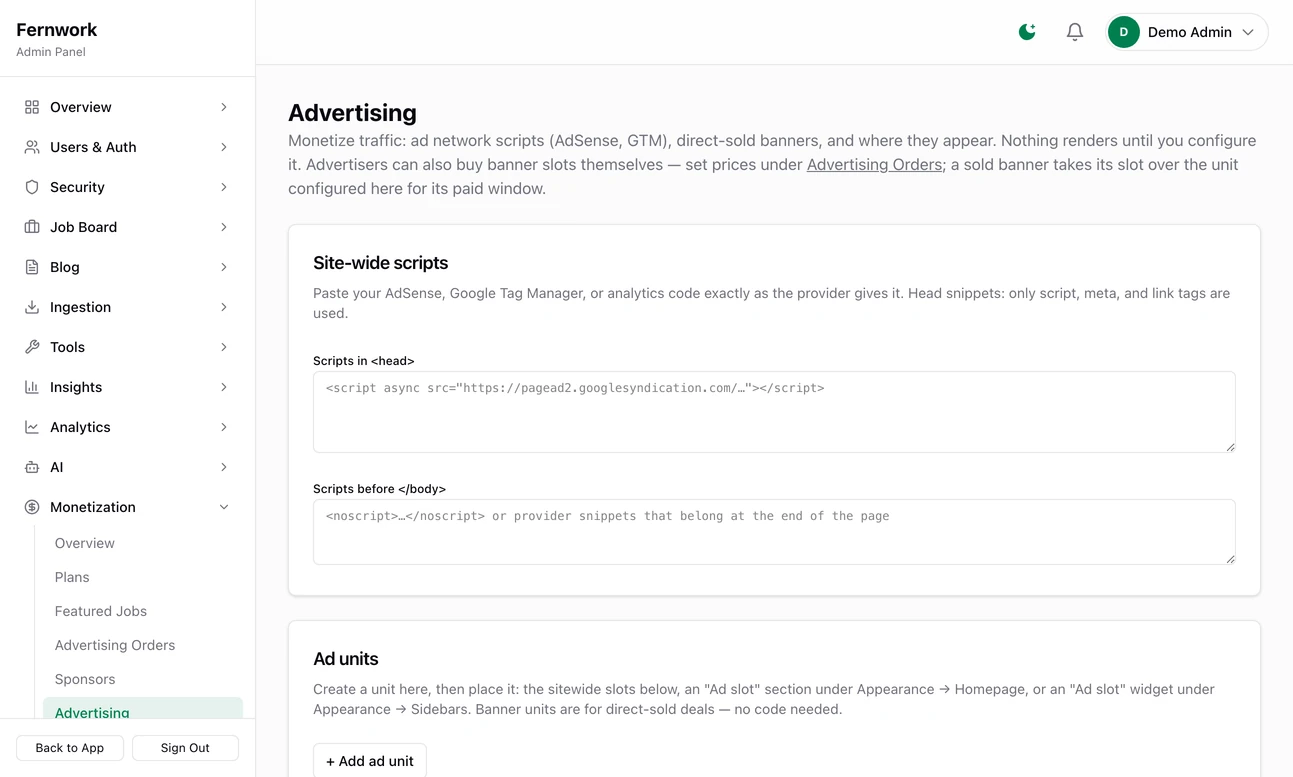Expand the Insights chevron
1293x777 pixels.
pos(224,387)
